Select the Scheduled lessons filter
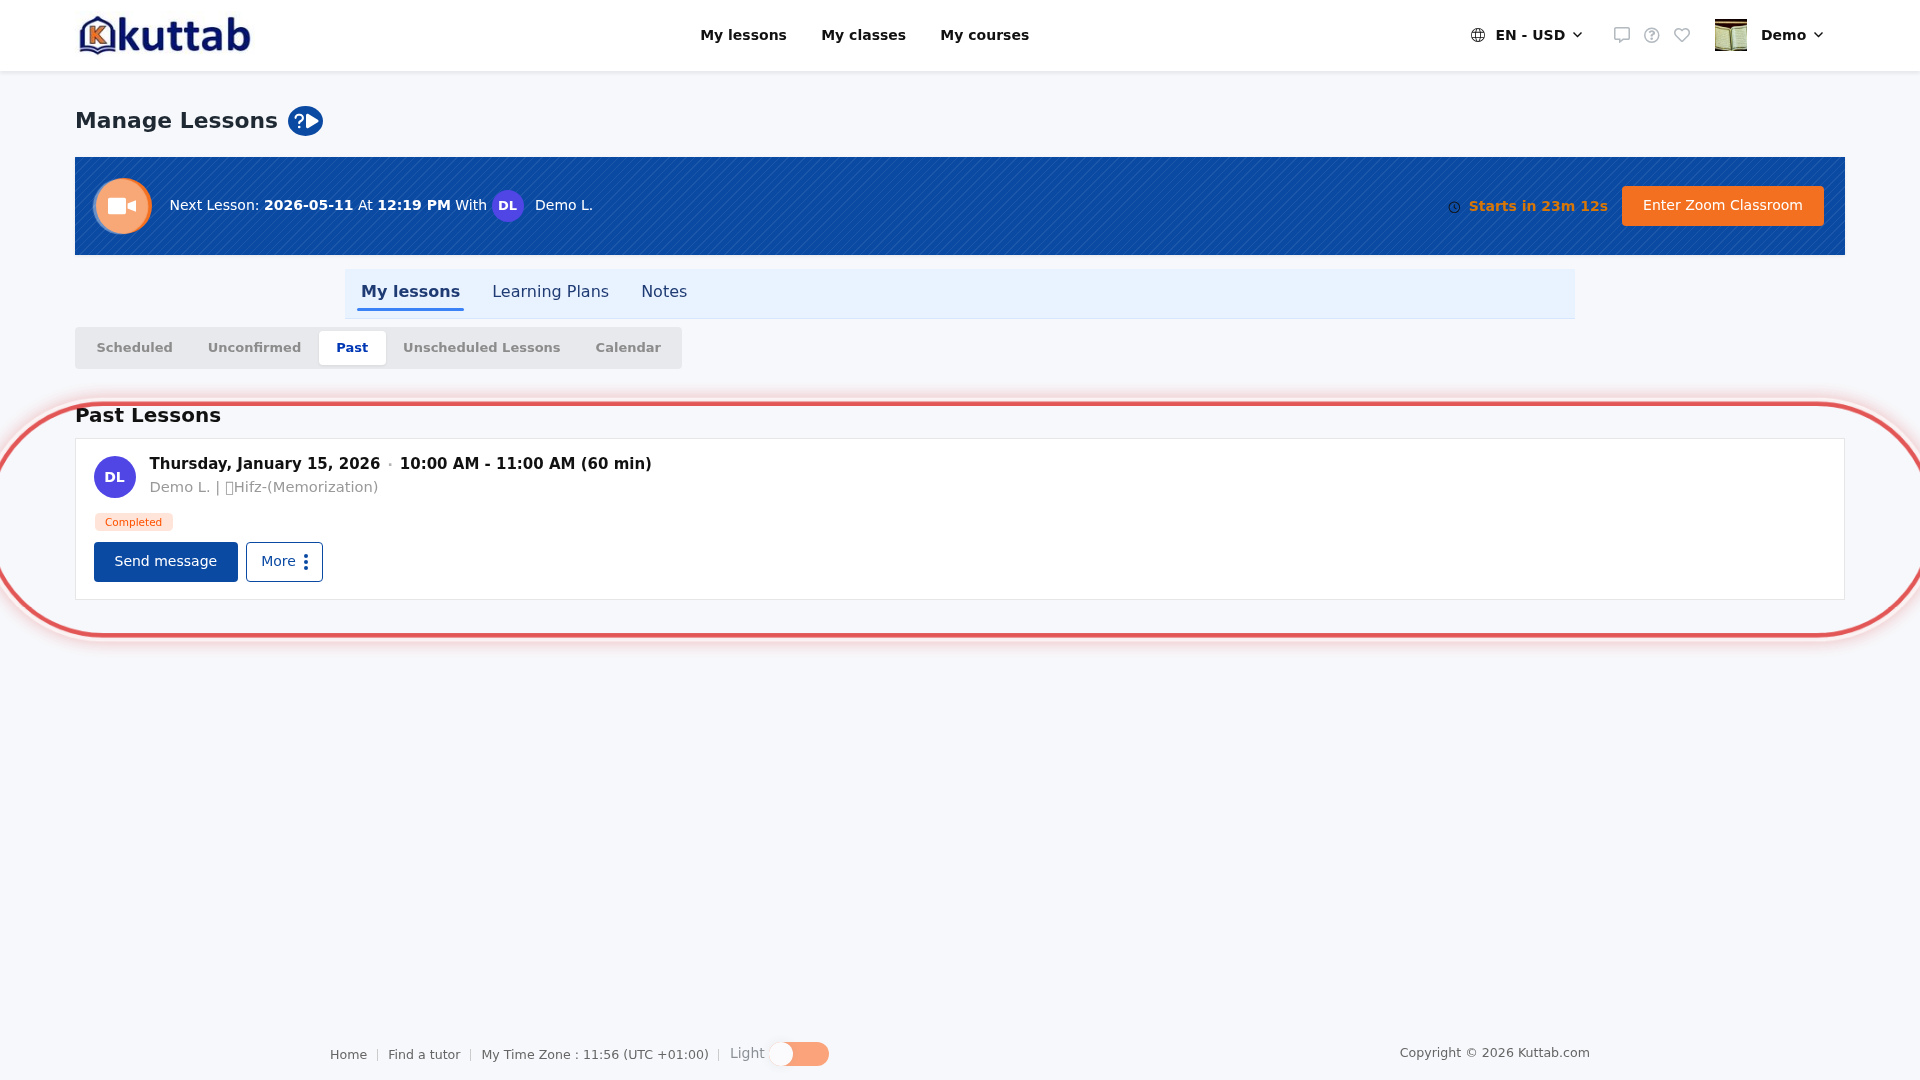This screenshot has width=1920, height=1080. pyautogui.click(x=134, y=348)
